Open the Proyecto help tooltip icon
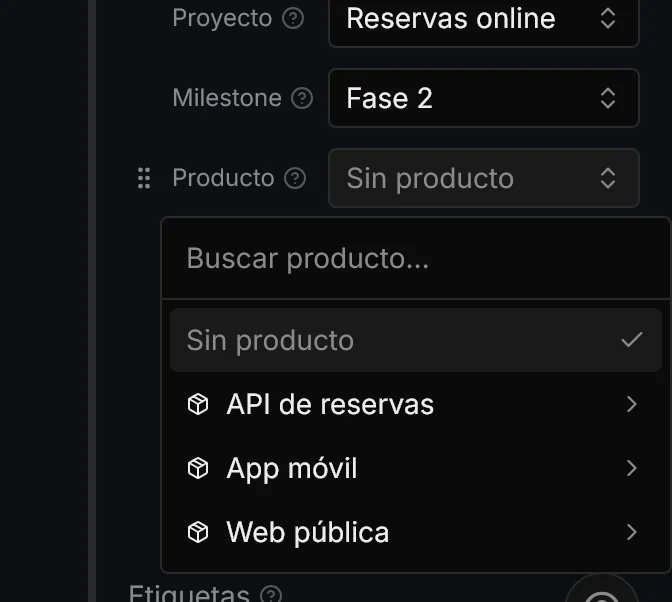This screenshot has height=602, width=672. (293, 18)
